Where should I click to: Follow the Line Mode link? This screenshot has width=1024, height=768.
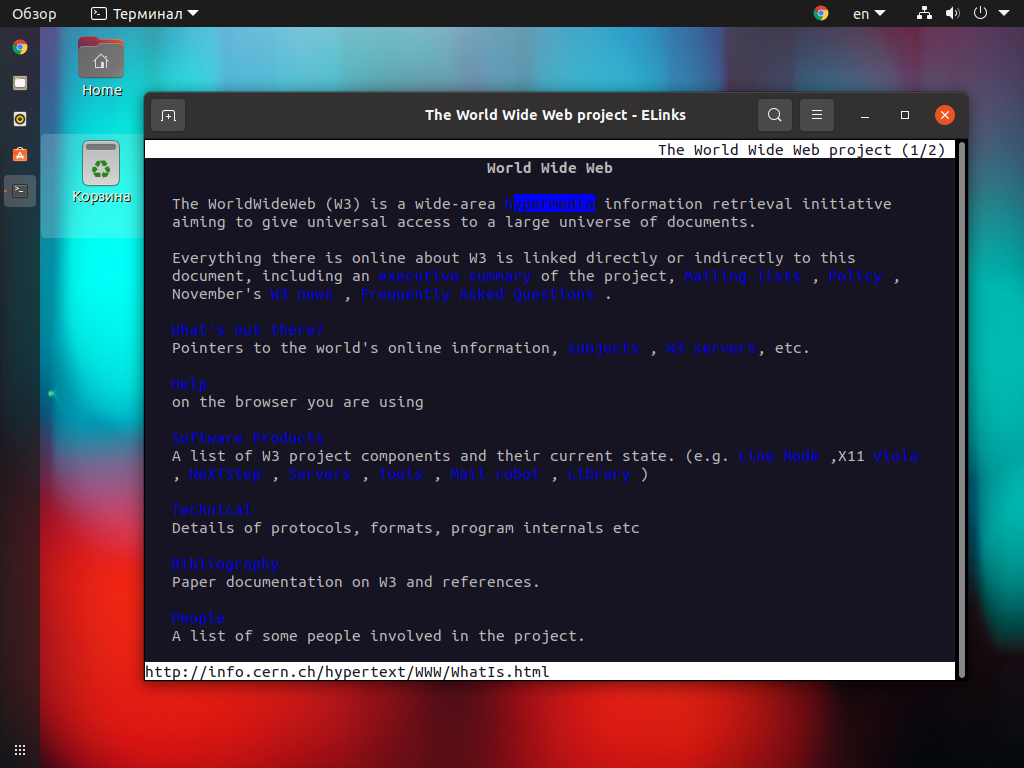pos(778,456)
